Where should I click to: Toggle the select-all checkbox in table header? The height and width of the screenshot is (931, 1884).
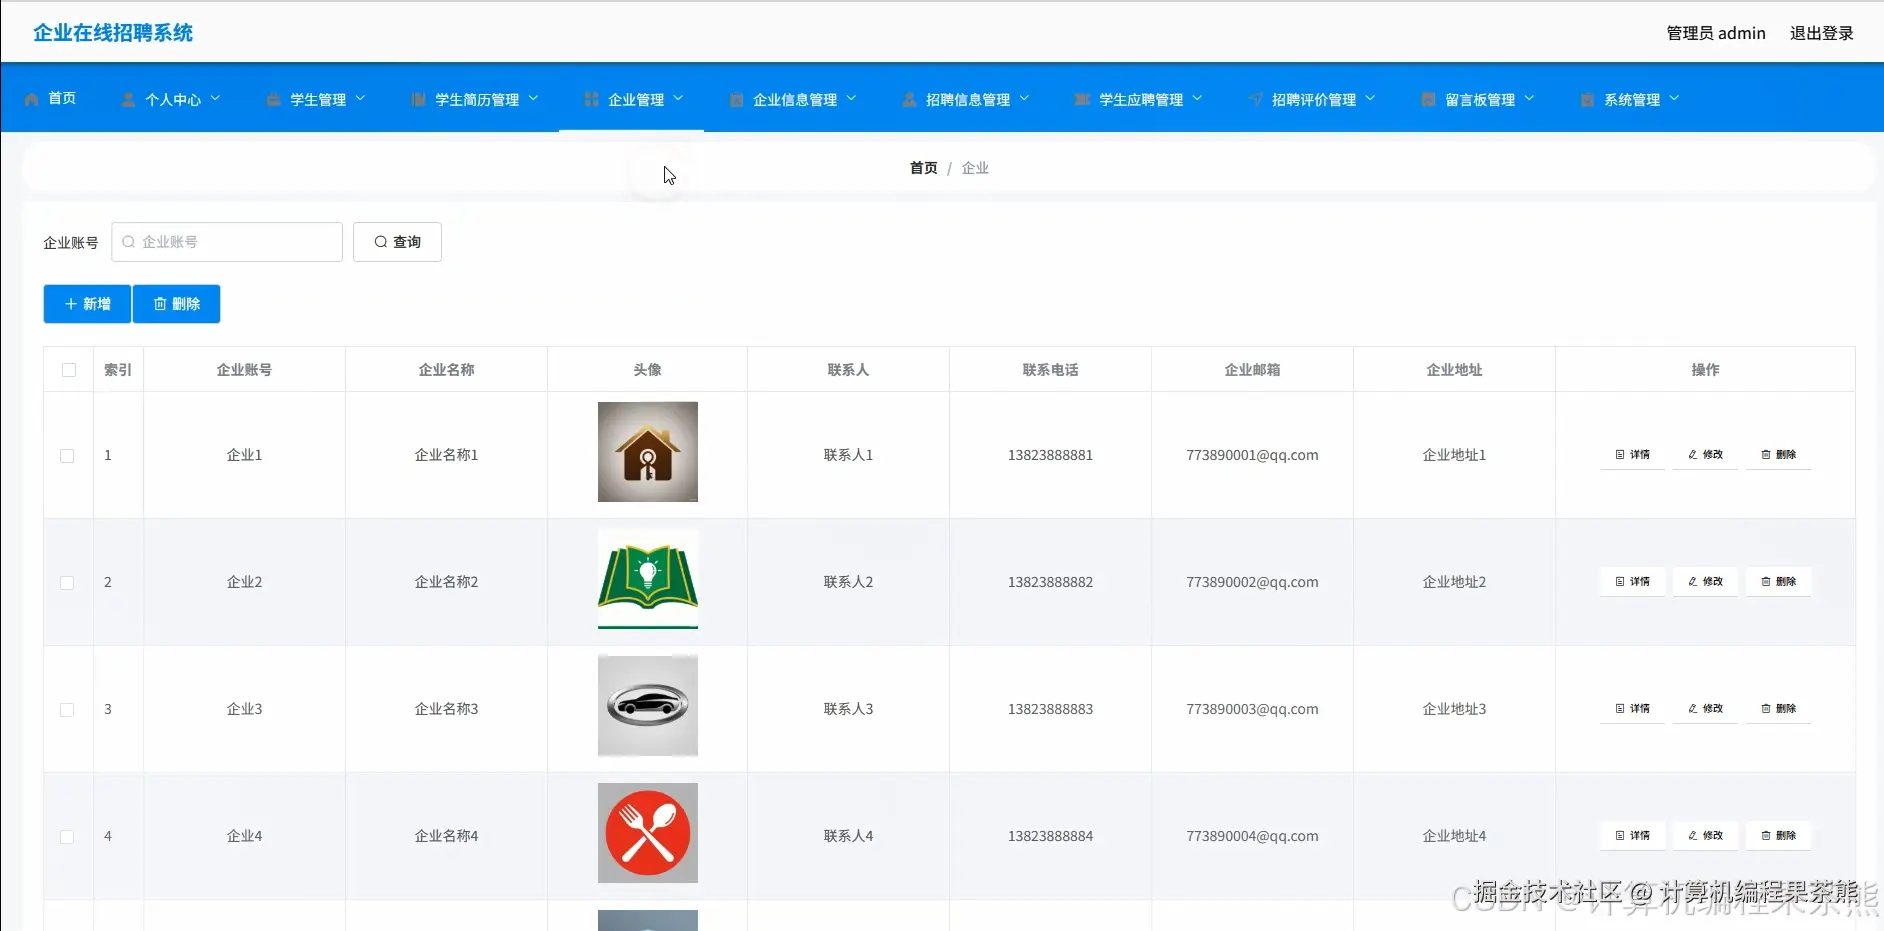(x=69, y=370)
